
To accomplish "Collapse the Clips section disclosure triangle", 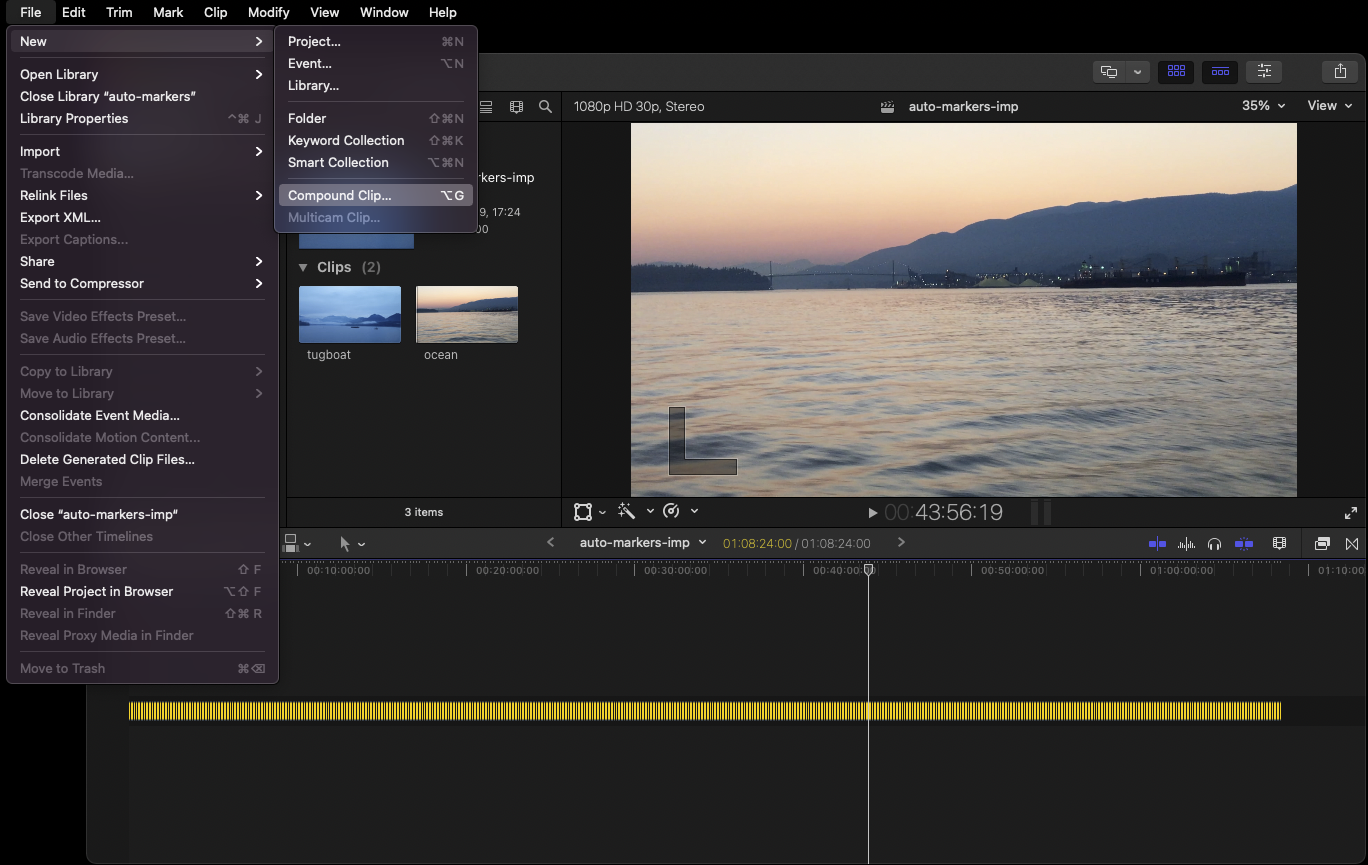I will tap(303, 267).
